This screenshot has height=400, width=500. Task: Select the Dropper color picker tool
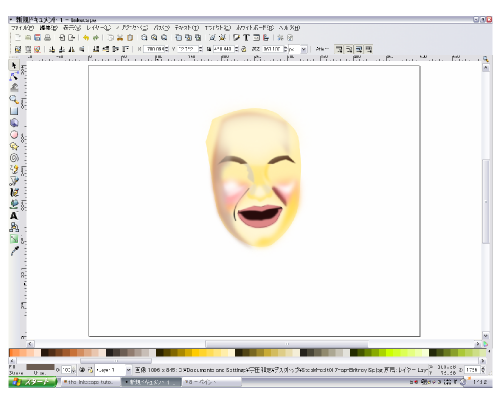point(14,251)
